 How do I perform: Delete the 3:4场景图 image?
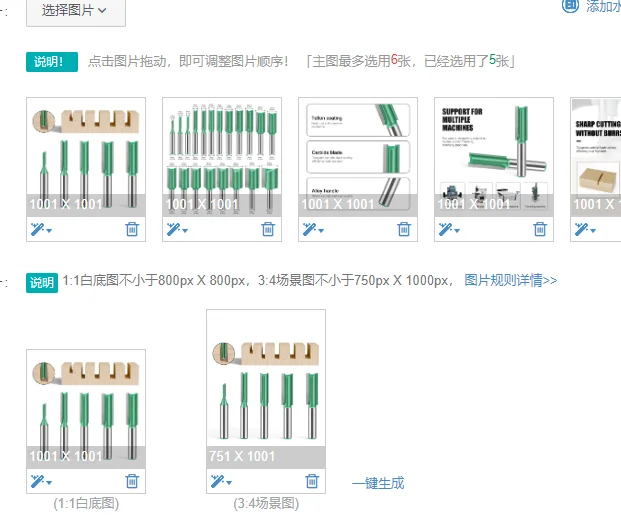312,481
